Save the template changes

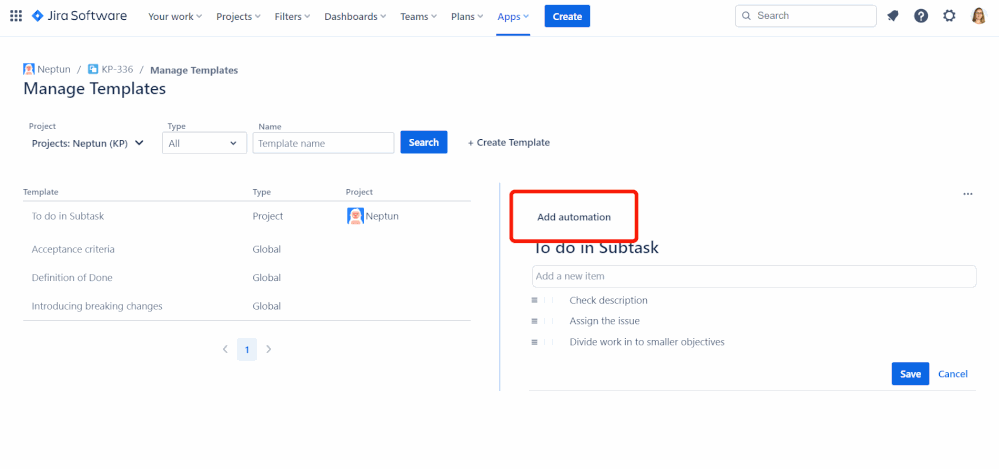pos(910,374)
